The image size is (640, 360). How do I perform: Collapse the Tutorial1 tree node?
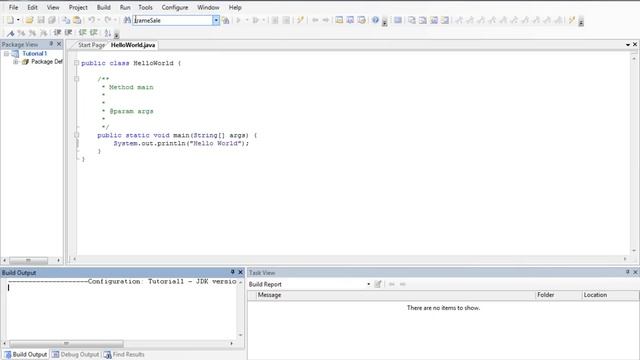(6, 53)
